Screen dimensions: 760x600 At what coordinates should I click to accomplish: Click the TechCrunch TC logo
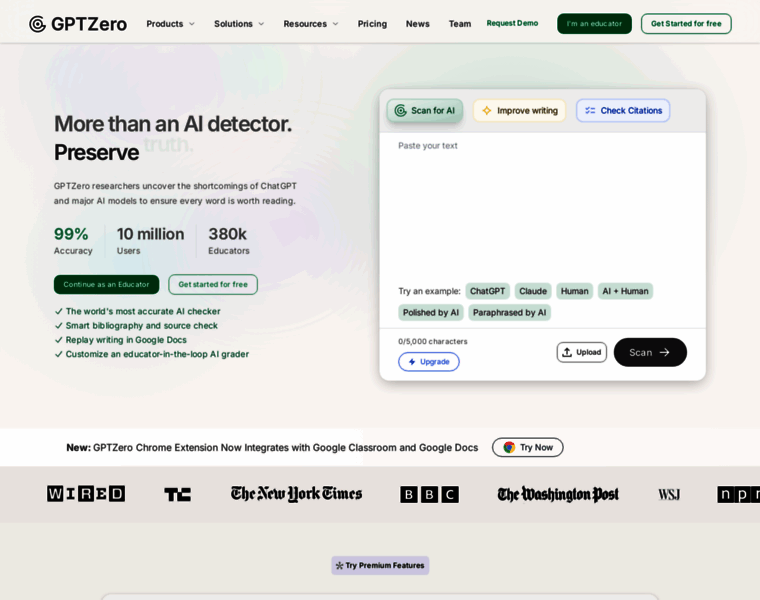[x=177, y=494]
